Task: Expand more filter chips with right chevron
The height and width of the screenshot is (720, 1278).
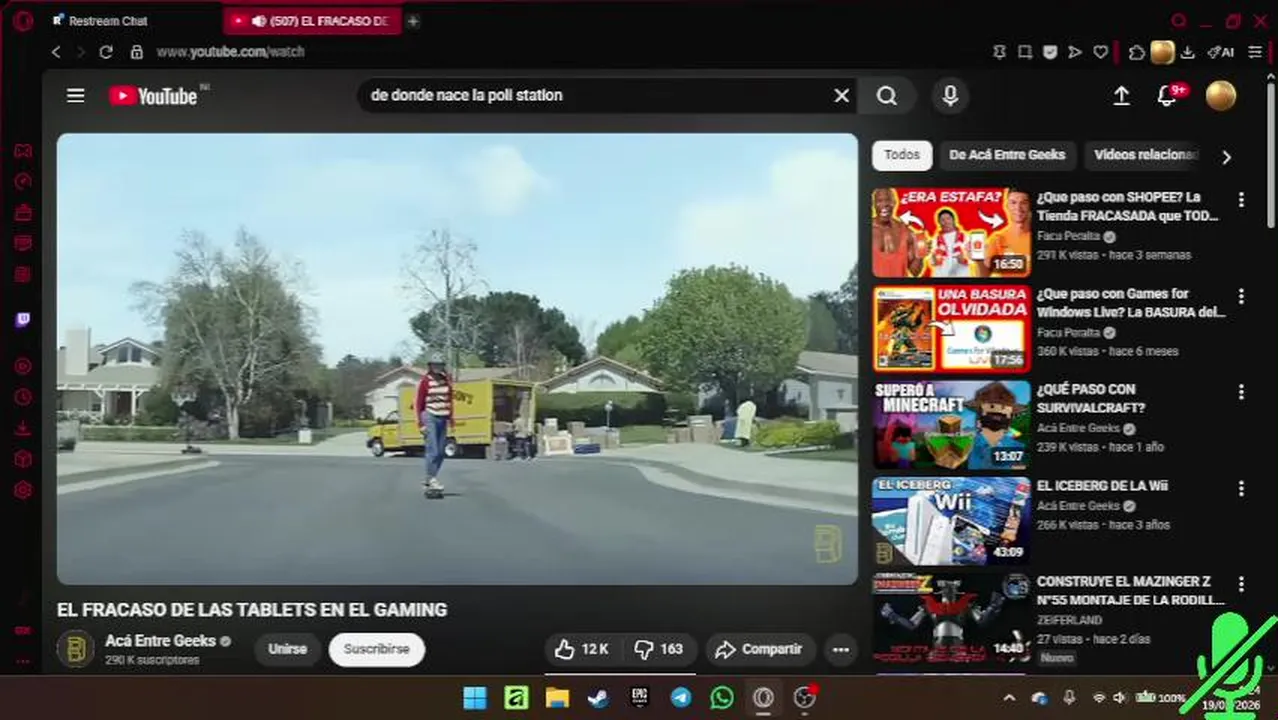Action: coord(1226,156)
